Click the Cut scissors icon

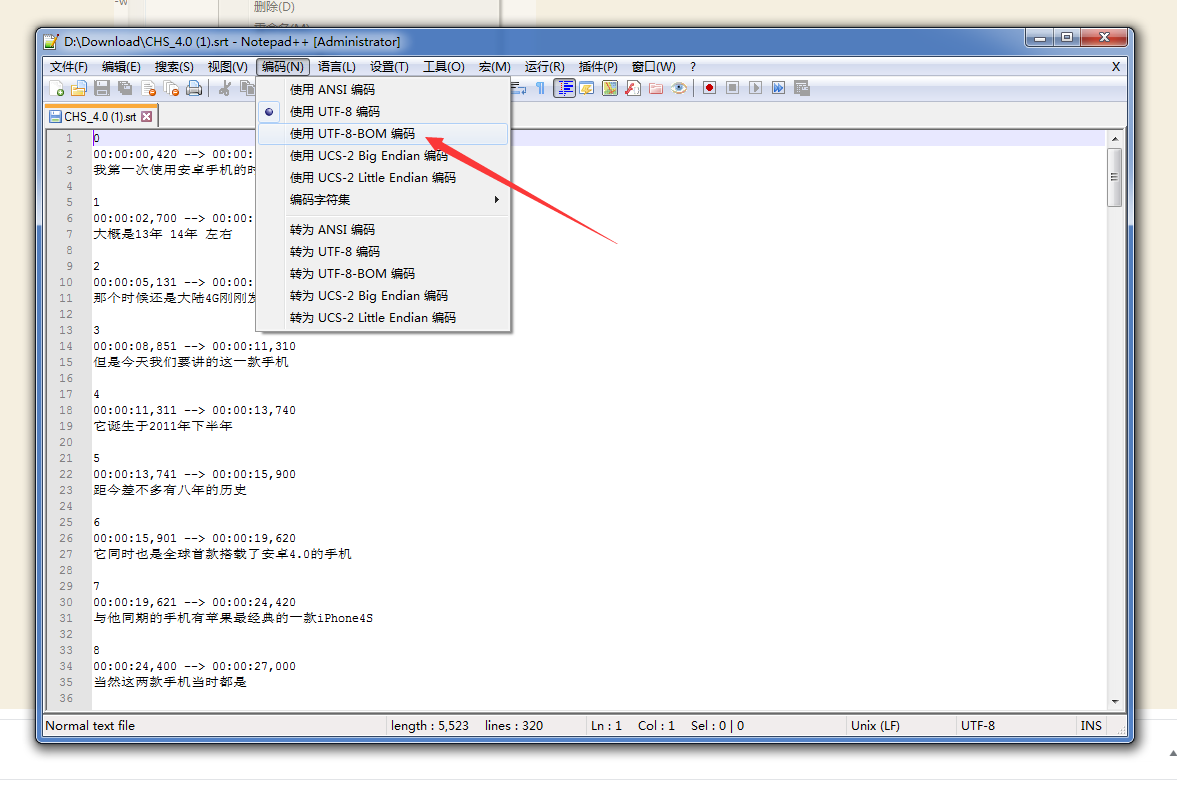point(225,89)
